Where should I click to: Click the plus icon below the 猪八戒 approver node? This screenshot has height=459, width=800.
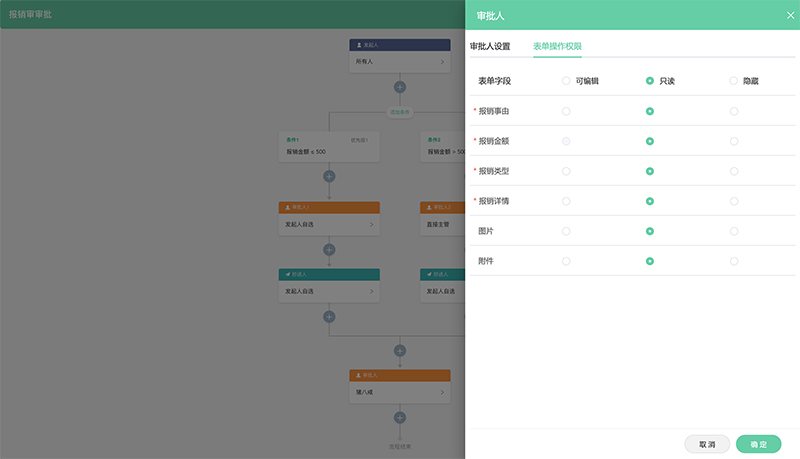400,417
